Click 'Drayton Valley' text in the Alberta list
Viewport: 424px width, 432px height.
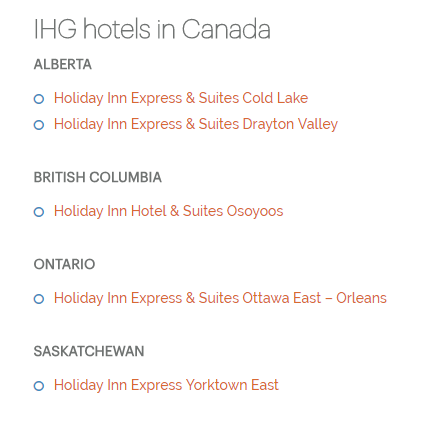(x=290, y=124)
